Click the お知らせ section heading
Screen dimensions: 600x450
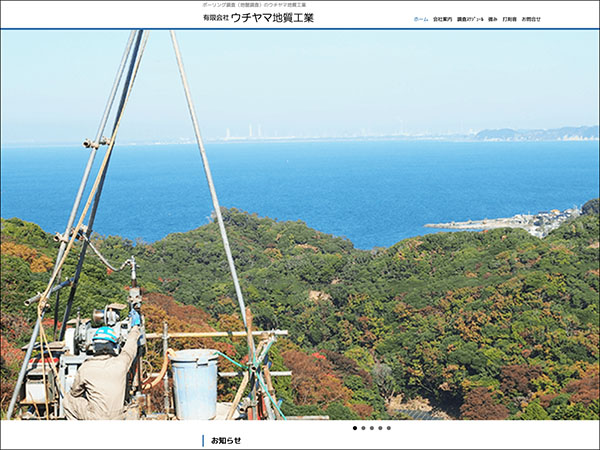tap(226, 440)
